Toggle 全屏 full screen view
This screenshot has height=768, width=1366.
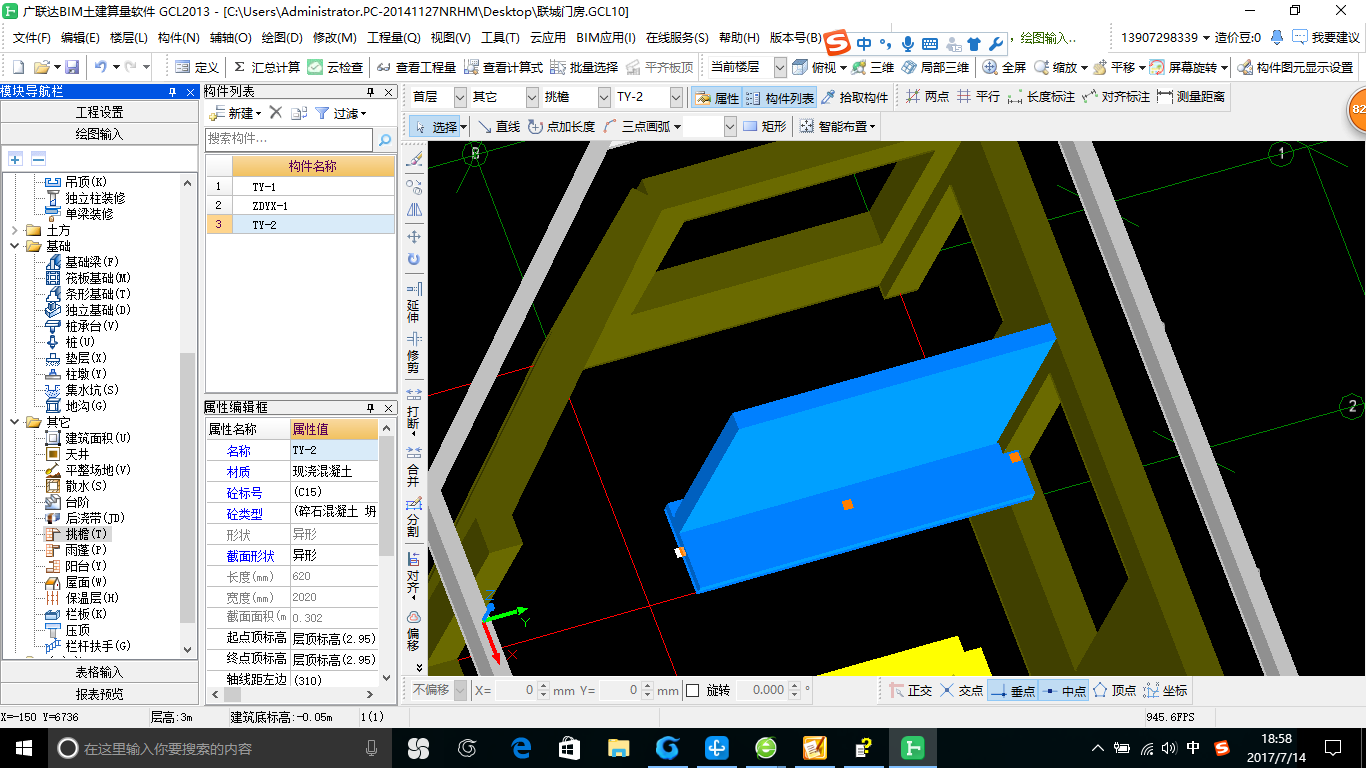[x=1004, y=68]
